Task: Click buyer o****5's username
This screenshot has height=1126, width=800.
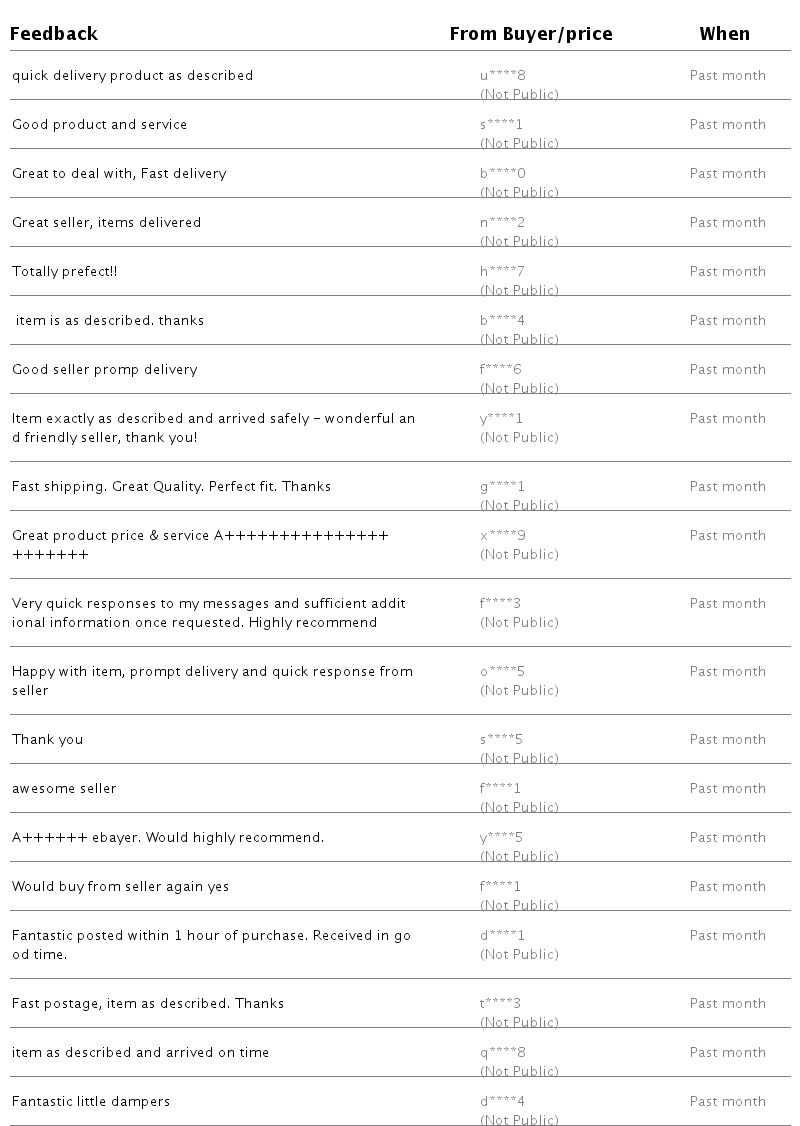Action: (502, 671)
